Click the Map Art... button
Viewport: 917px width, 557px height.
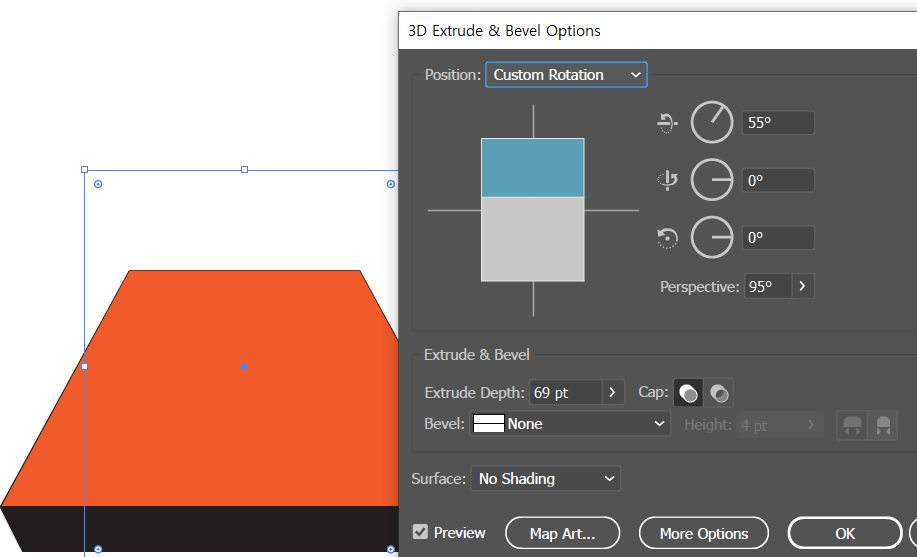pos(562,534)
